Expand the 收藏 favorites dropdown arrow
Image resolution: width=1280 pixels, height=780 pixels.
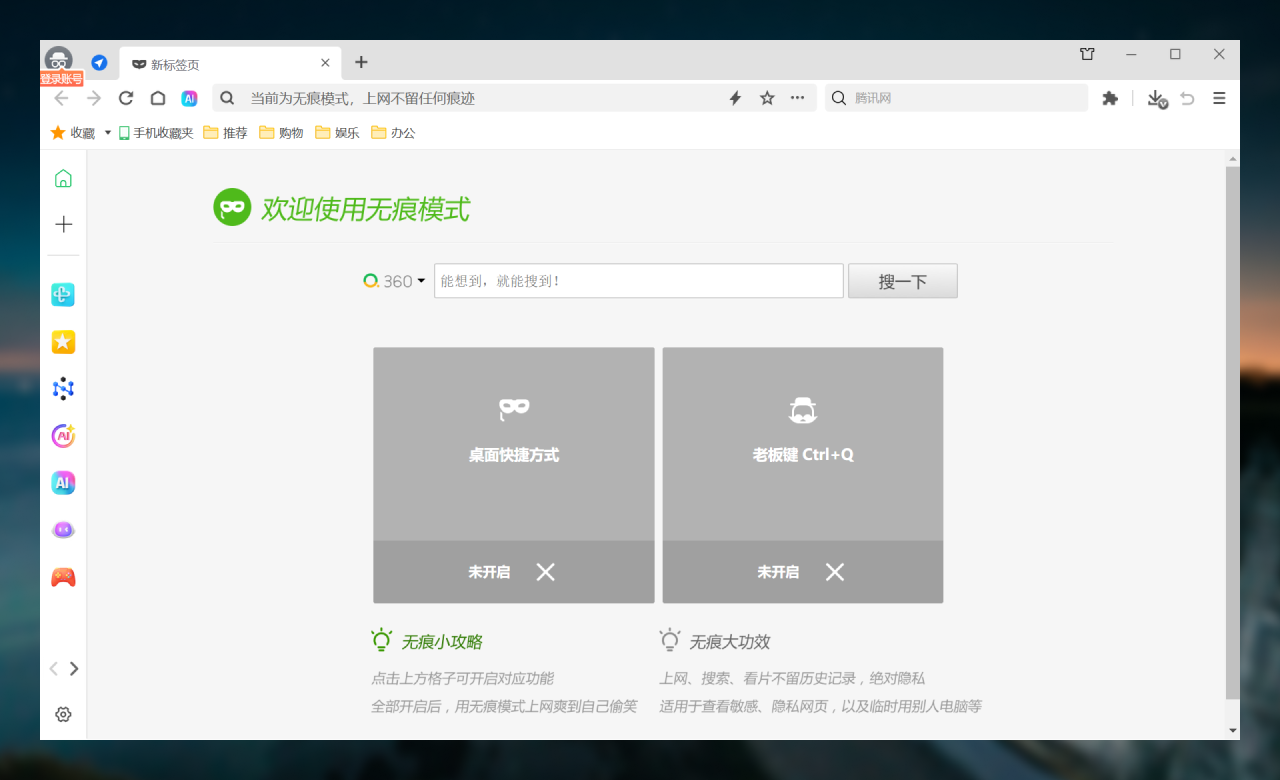pyautogui.click(x=108, y=132)
